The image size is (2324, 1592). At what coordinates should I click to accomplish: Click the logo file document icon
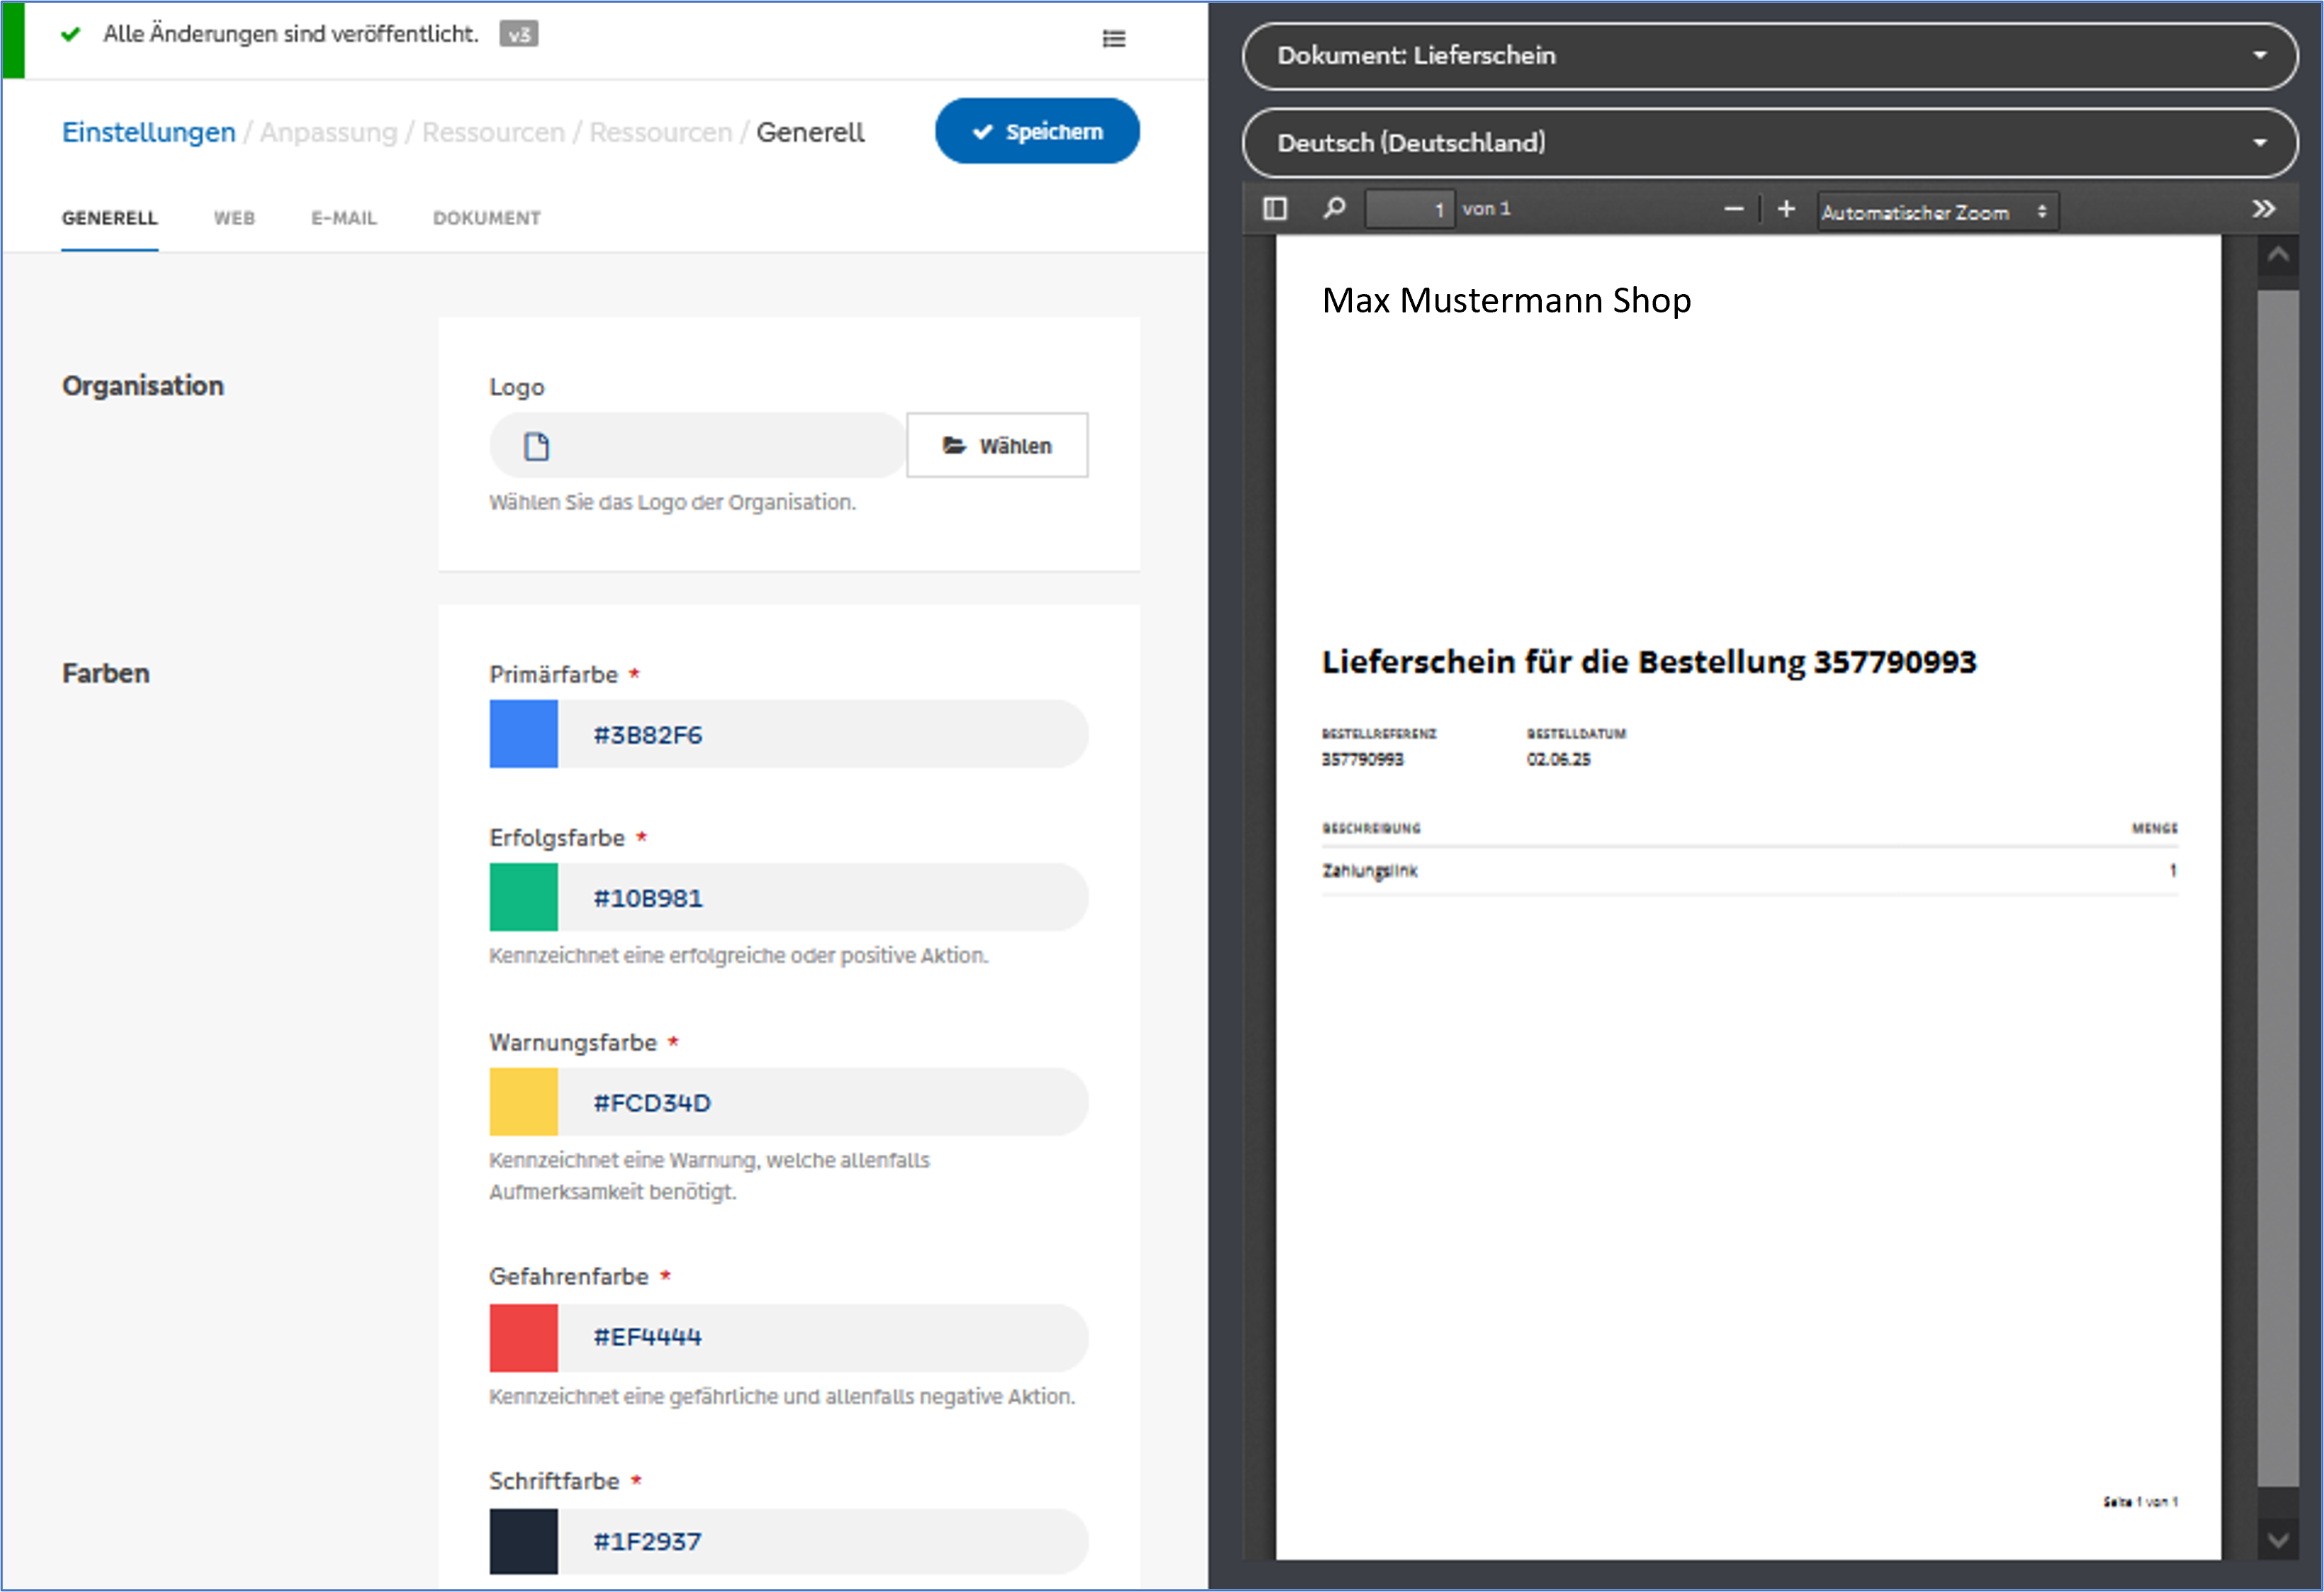[x=537, y=446]
